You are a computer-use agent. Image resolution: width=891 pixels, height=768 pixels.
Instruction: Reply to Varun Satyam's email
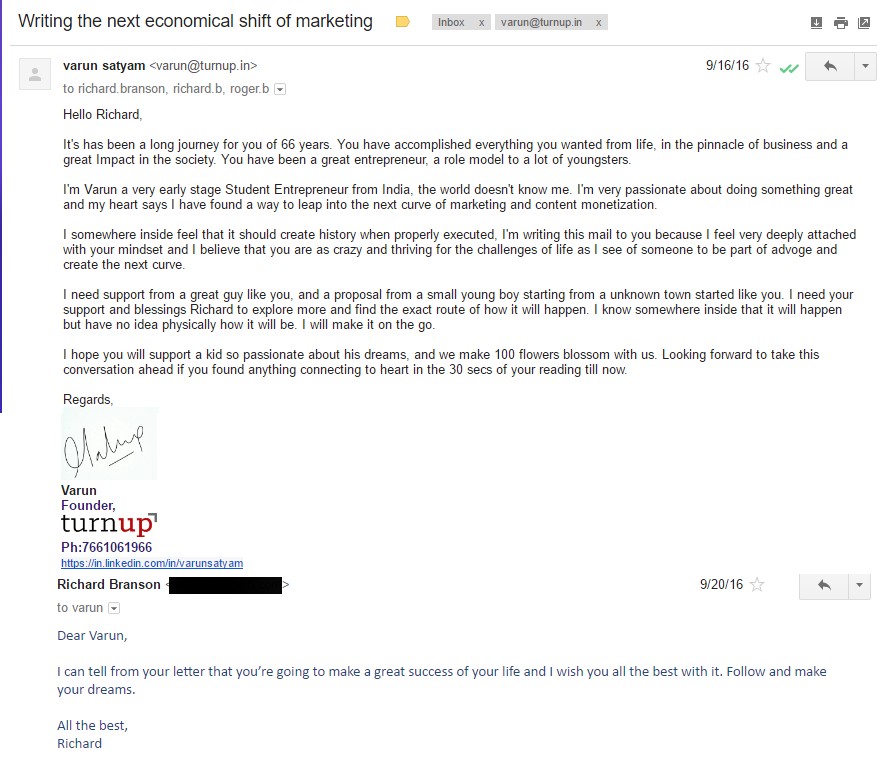(829, 66)
